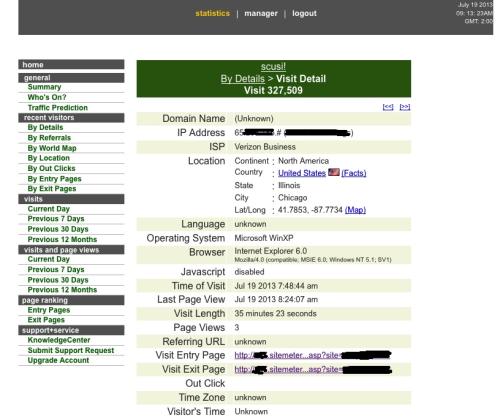Select the statistics tab in top bar
Viewport: 500px width, 418px height.
pos(213,13)
